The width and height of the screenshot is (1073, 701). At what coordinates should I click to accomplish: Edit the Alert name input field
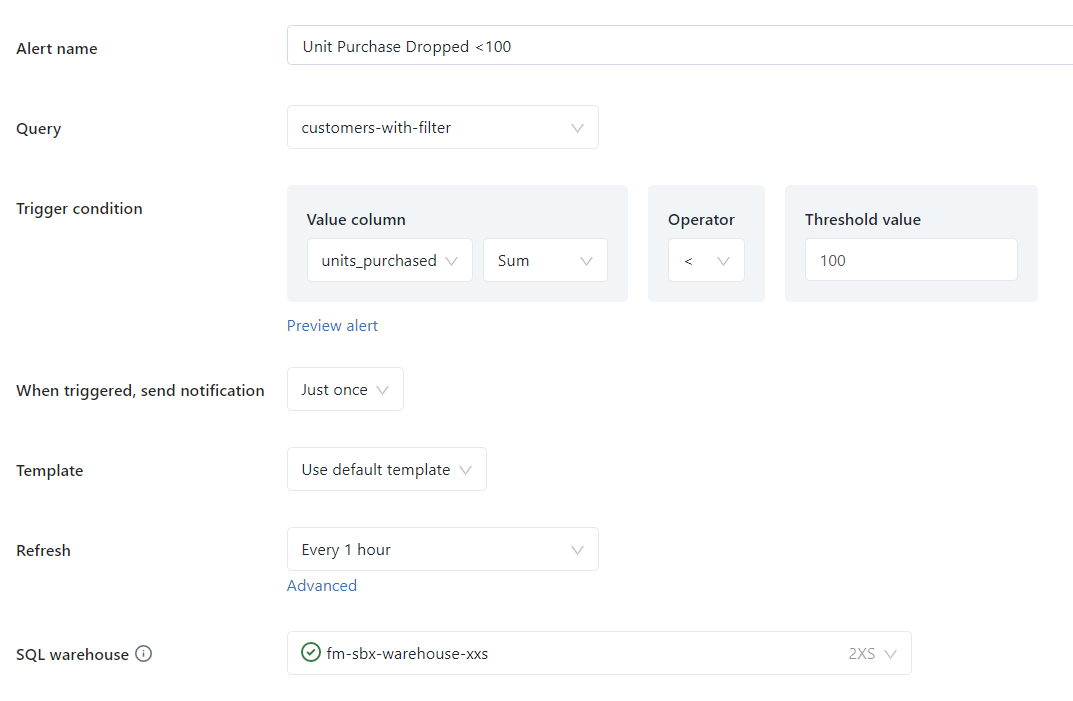[680, 46]
